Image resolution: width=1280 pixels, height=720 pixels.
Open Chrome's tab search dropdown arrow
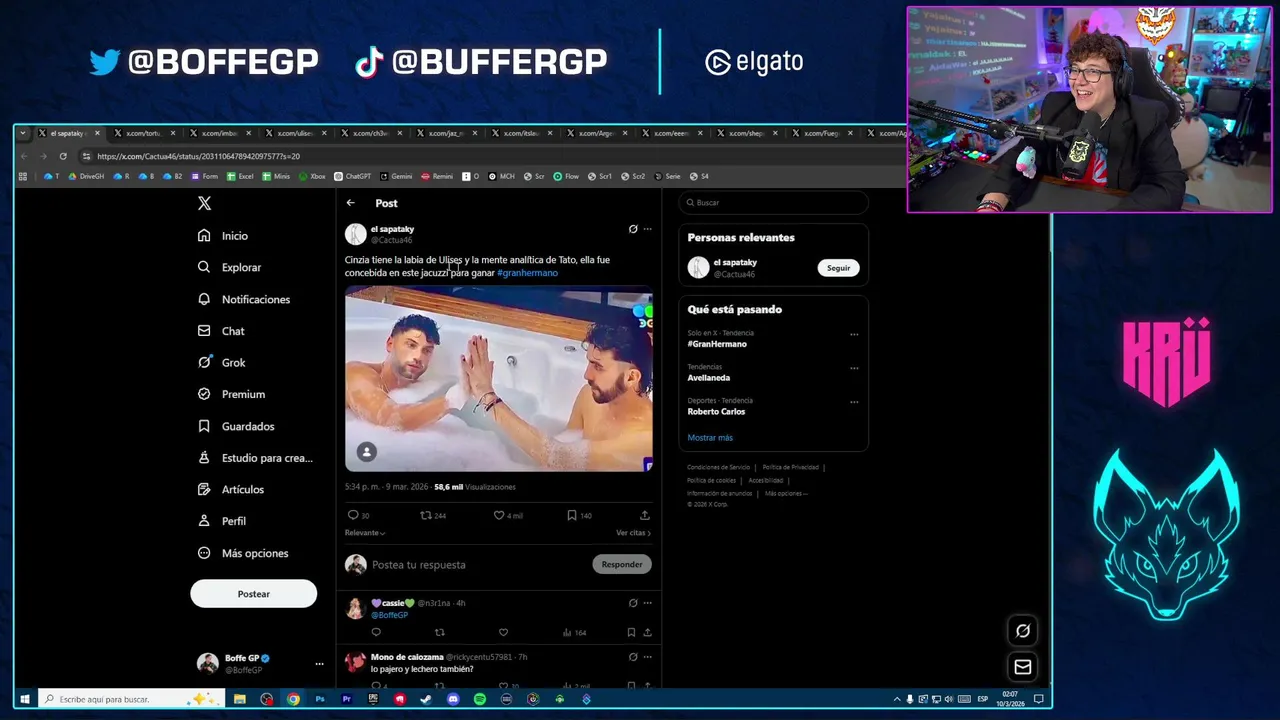tap(23, 133)
